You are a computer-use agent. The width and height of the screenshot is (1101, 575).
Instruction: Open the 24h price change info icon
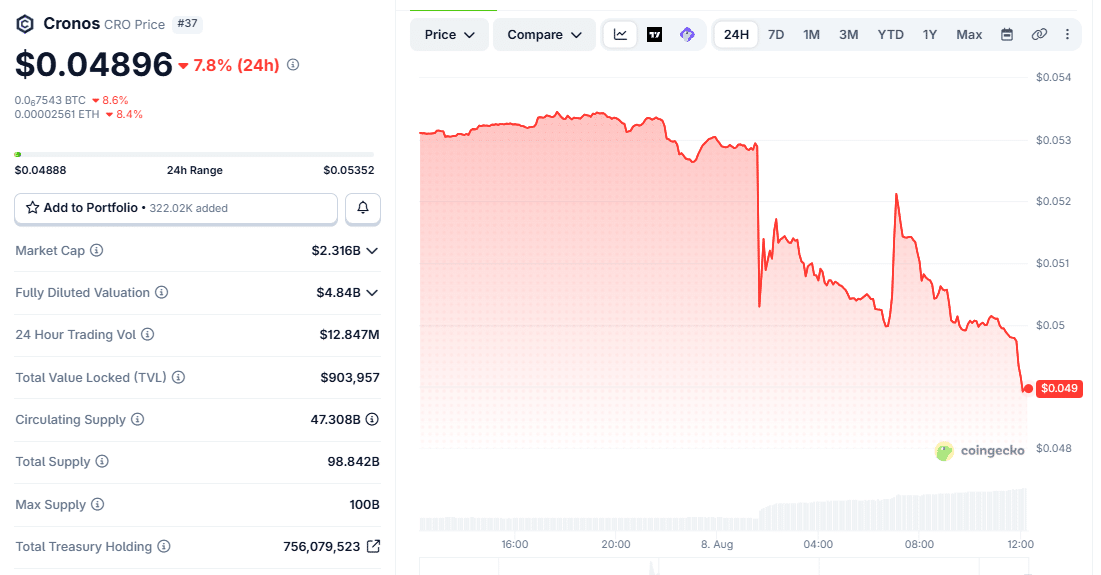tap(293, 65)
